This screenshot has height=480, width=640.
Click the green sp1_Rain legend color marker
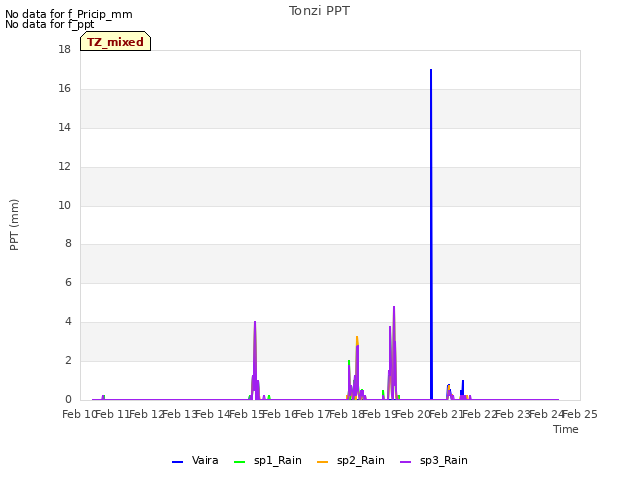click(x=240, y=462)
